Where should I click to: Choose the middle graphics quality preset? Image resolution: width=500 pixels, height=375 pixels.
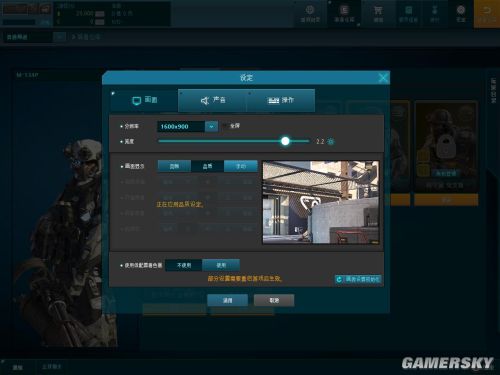(x=207, y=166)
